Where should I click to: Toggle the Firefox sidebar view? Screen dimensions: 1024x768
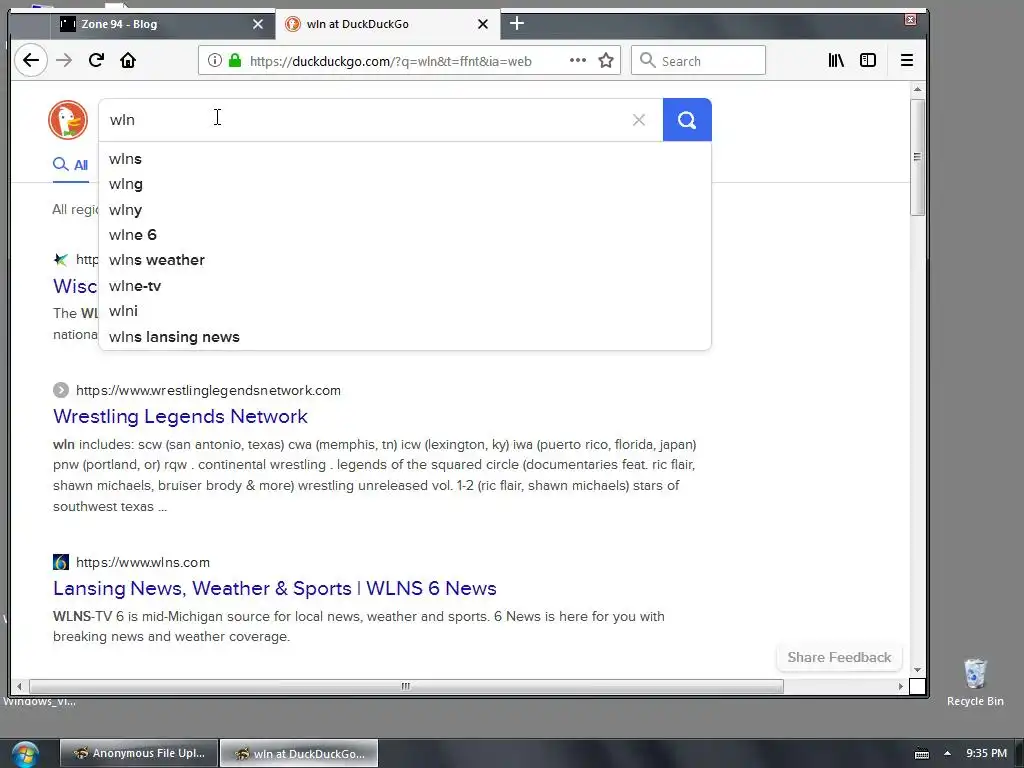pos(868,61)
